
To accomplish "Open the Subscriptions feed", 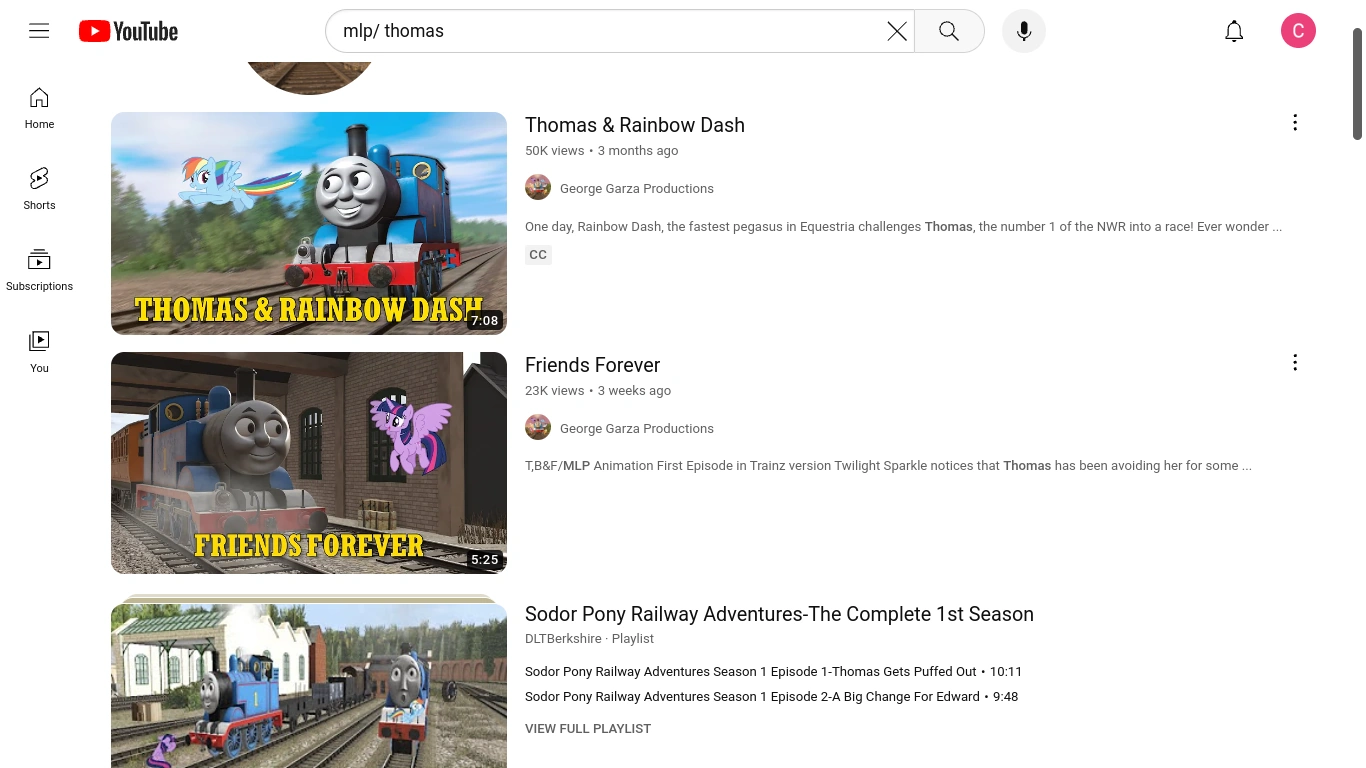I will tap(39, 268).
